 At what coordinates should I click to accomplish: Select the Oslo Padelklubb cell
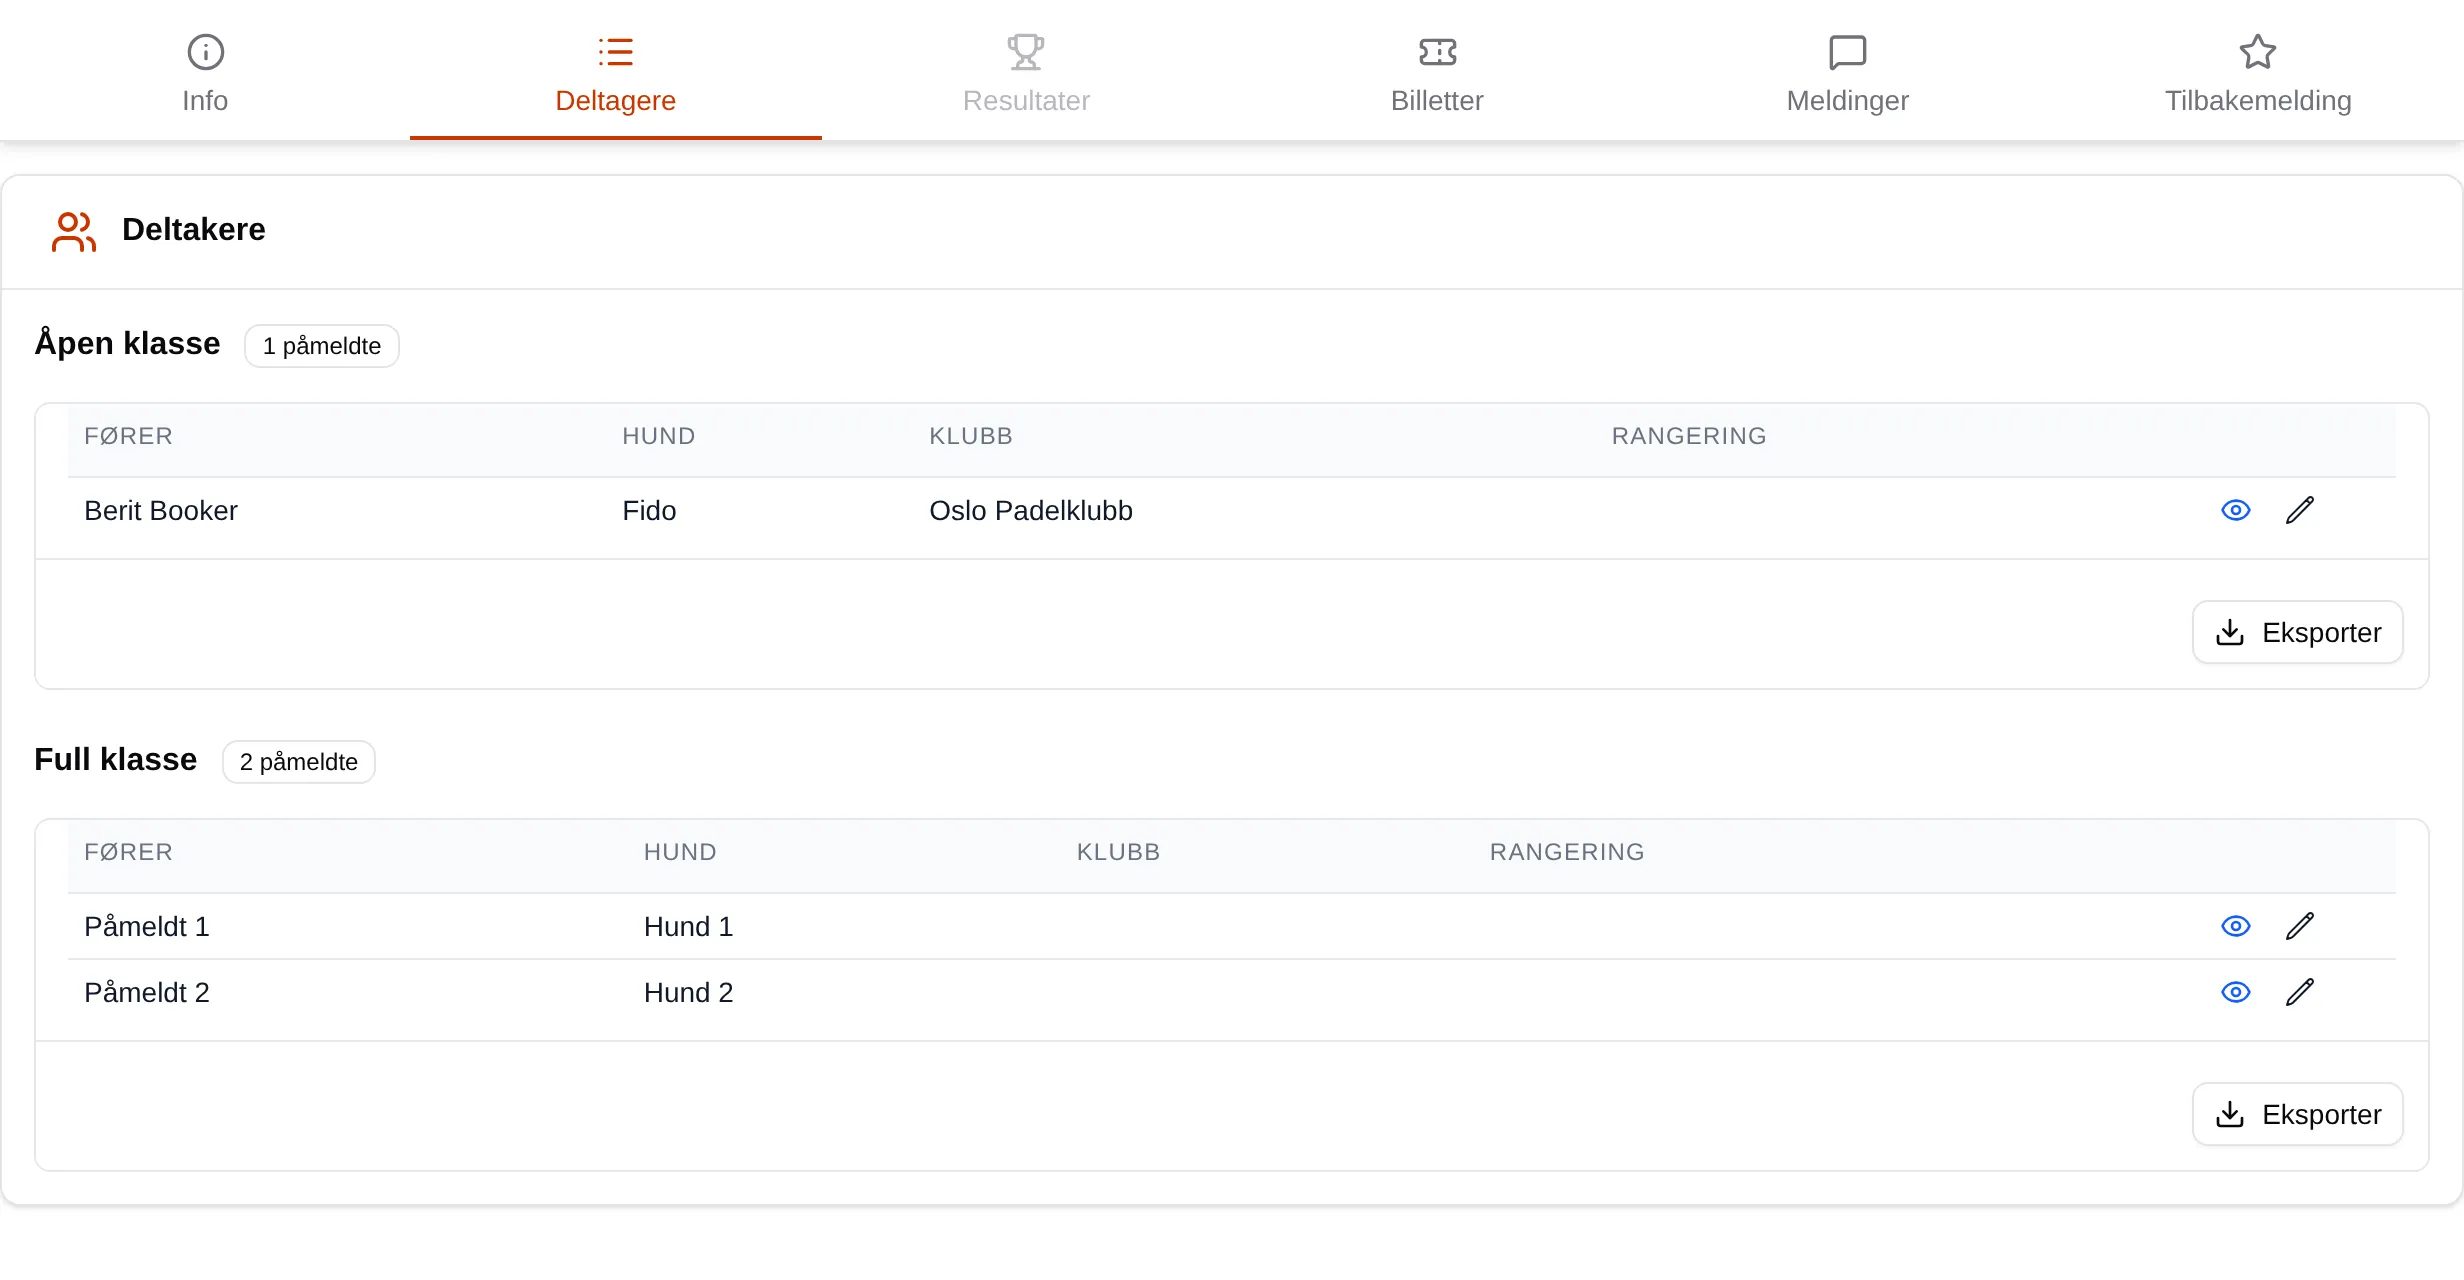(1030, 511)
